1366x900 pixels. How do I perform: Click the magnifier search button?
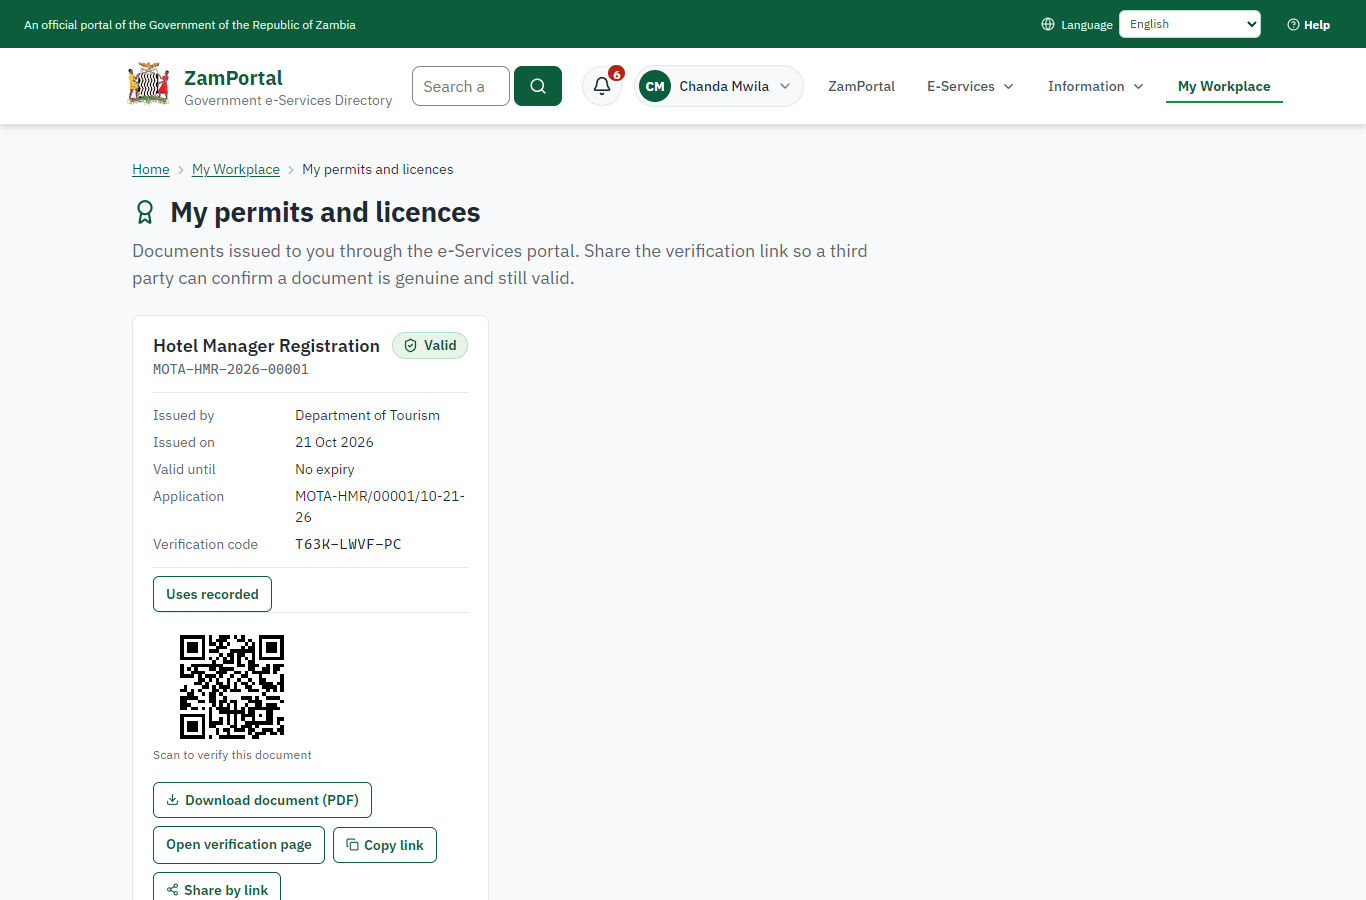(x=538, y=86)
